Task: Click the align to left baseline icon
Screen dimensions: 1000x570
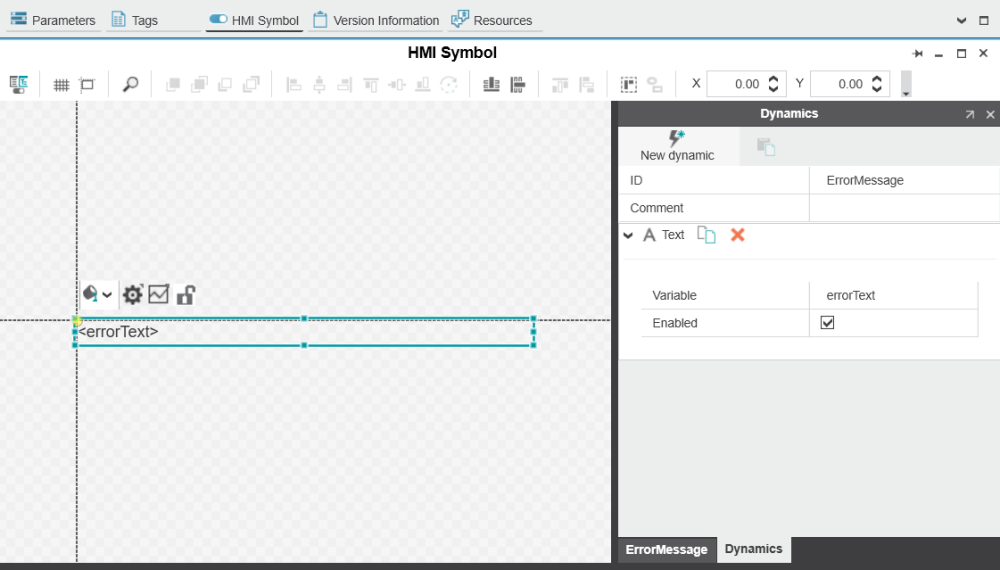Action: click(518, 84)
